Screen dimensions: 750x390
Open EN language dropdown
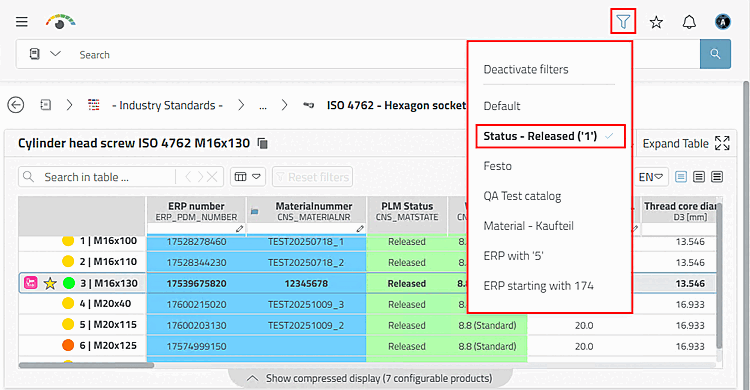coord(651,177)
